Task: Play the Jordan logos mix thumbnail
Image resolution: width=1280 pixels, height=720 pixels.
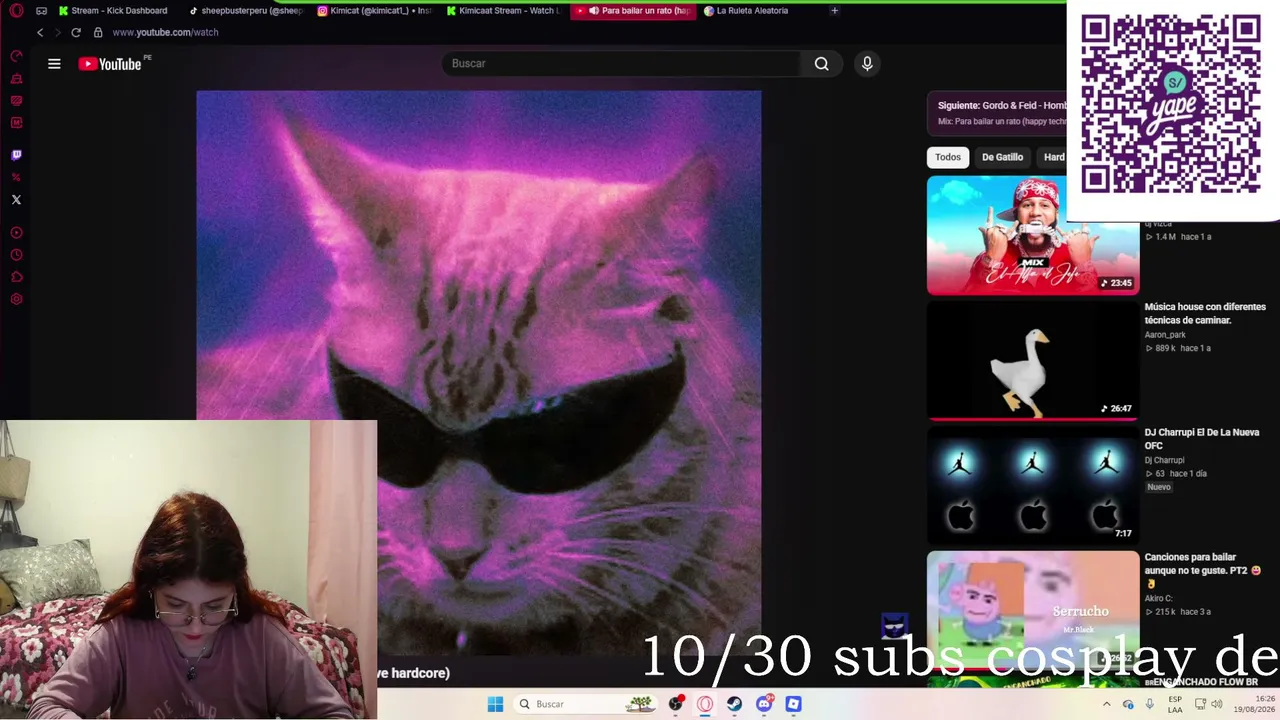Action: pos(1033,486)
